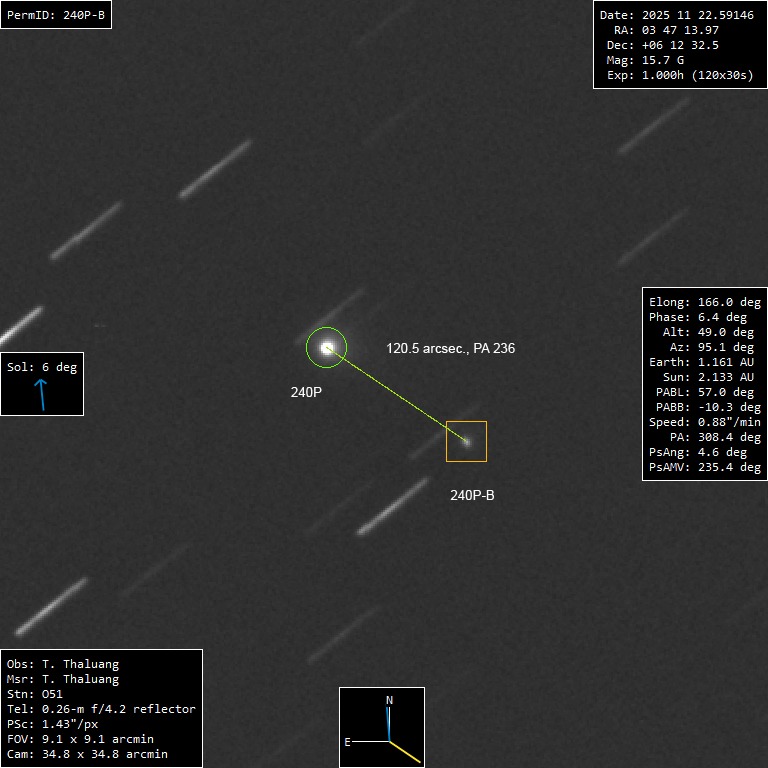Click the PsAMV: 235.4 deg entry
Viewport: 768px width, 768px height.
pyautogui.click(x=704, y=467)
